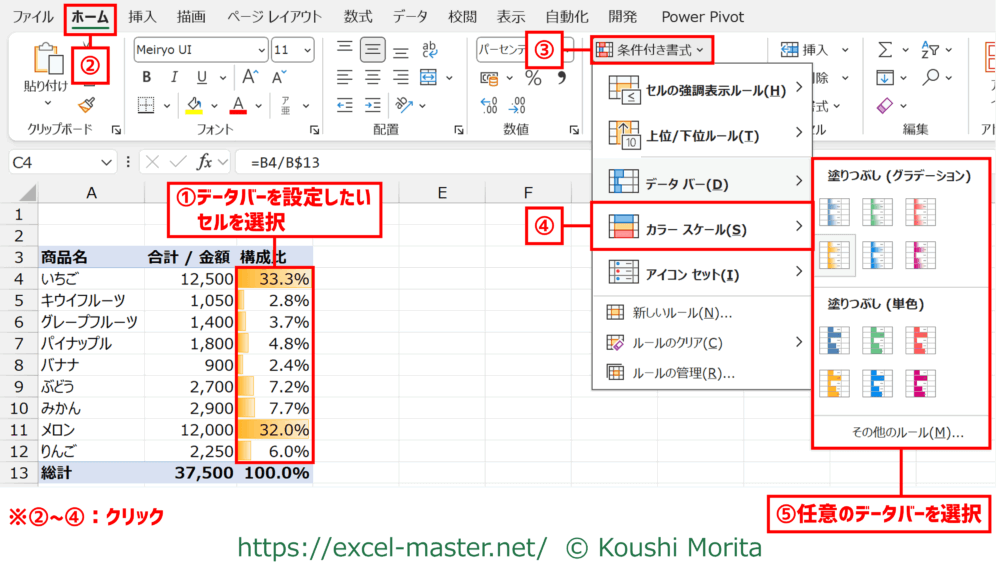This screenshot has height=563, width=1000.
Task: Open the 挿入 ribbon tab
Action: (x=143, y=17)
